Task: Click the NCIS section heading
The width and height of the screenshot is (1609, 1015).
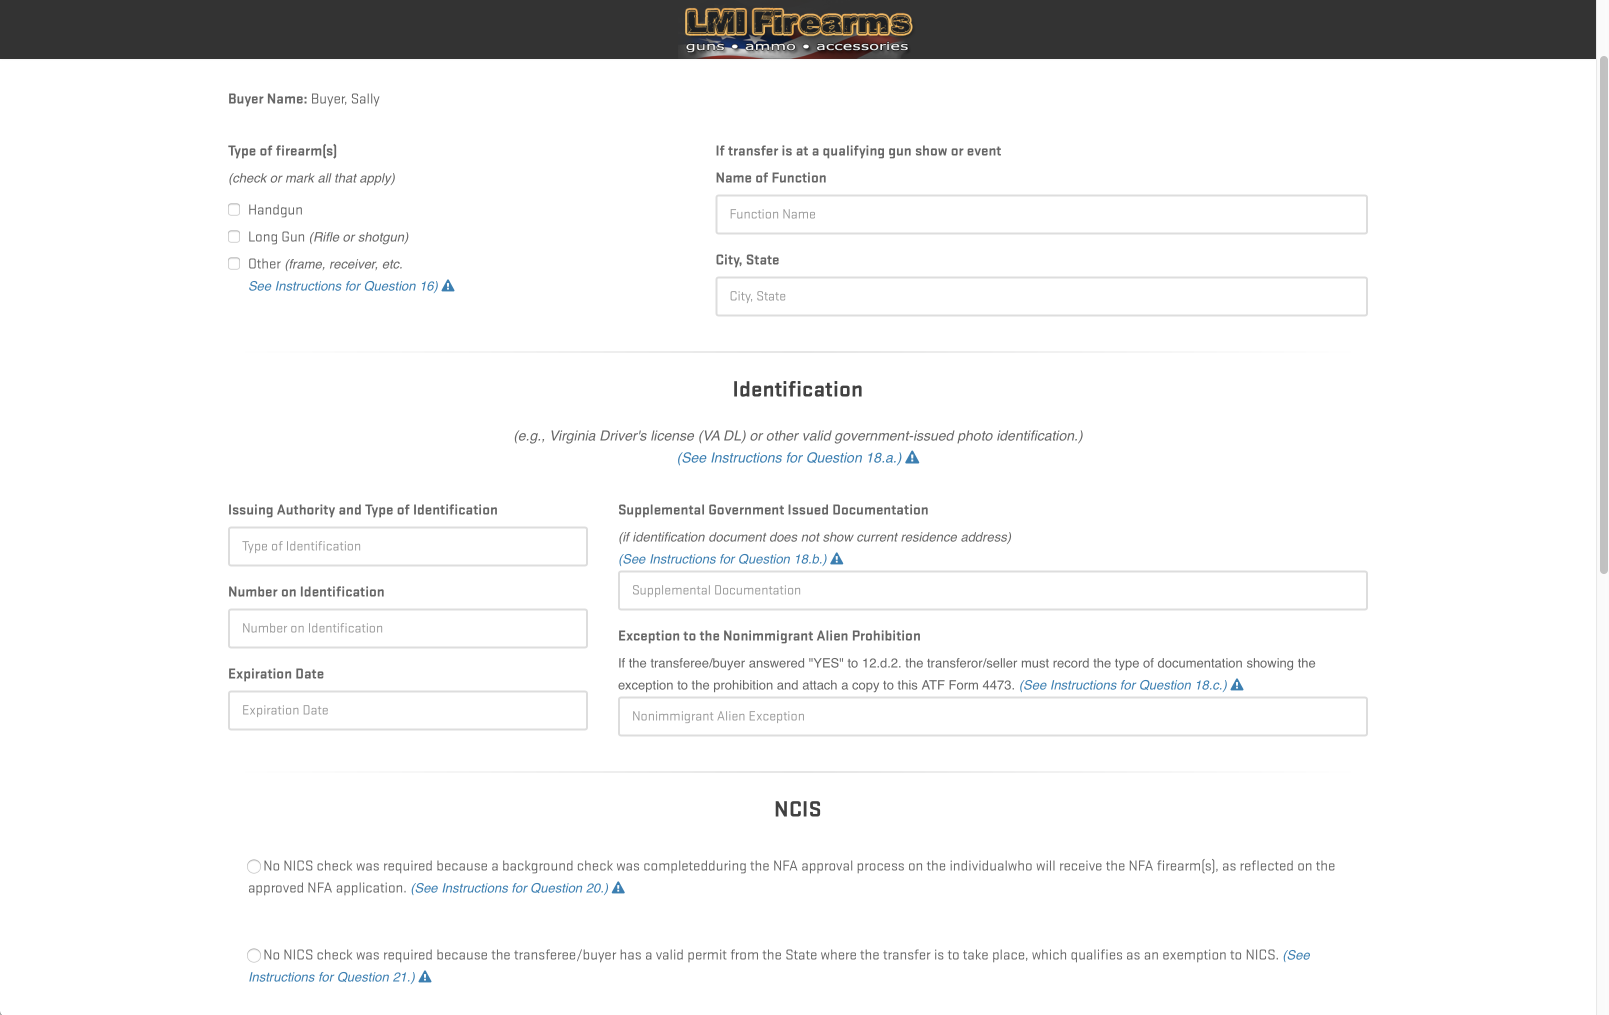Action: point(797,810)
